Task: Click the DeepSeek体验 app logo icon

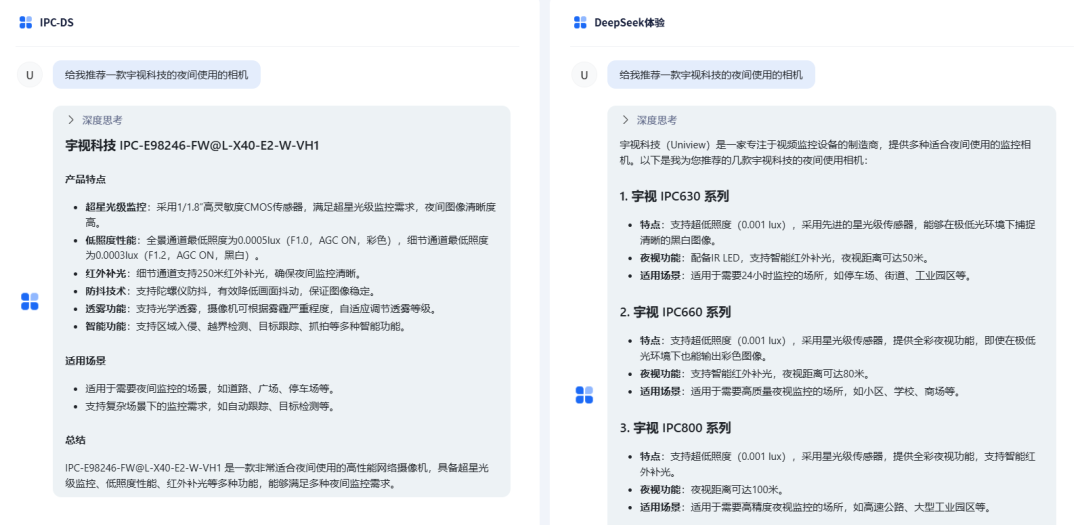Action: [580, 22]
